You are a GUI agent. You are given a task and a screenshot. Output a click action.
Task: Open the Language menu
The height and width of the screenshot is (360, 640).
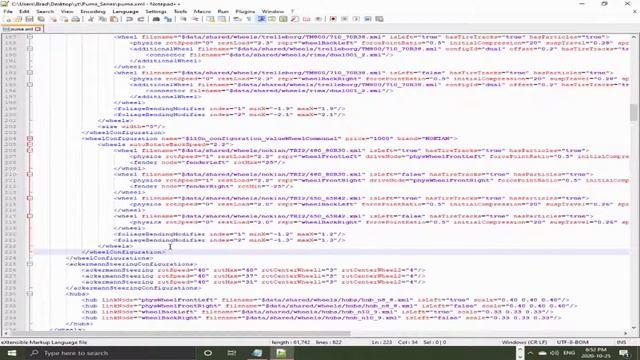pyautogui.click(x=125, y=11)
